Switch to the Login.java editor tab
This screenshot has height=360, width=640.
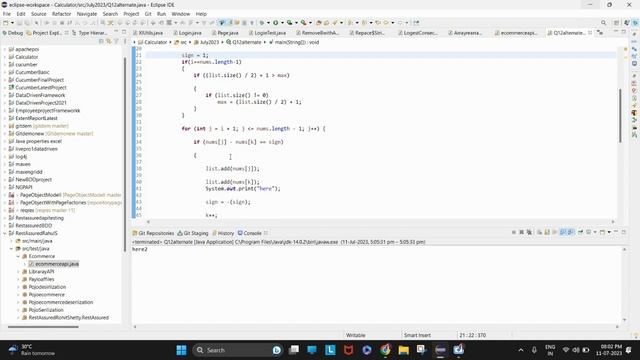coord(187,33)
